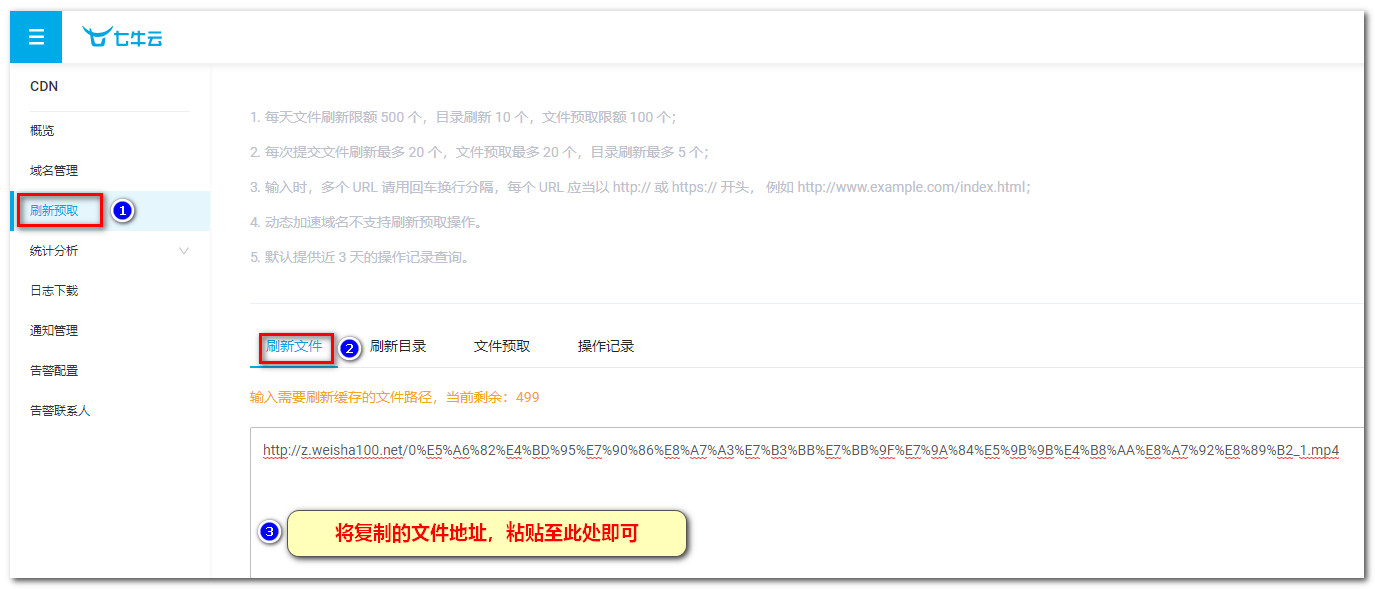Screen dimensions: 1375x589
Task: Expand the 统计分析 chevron arrow
Action: point(183,251)
